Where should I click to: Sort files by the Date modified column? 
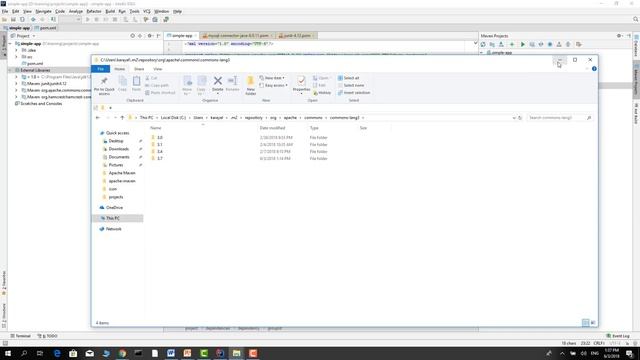pos(272,128)
